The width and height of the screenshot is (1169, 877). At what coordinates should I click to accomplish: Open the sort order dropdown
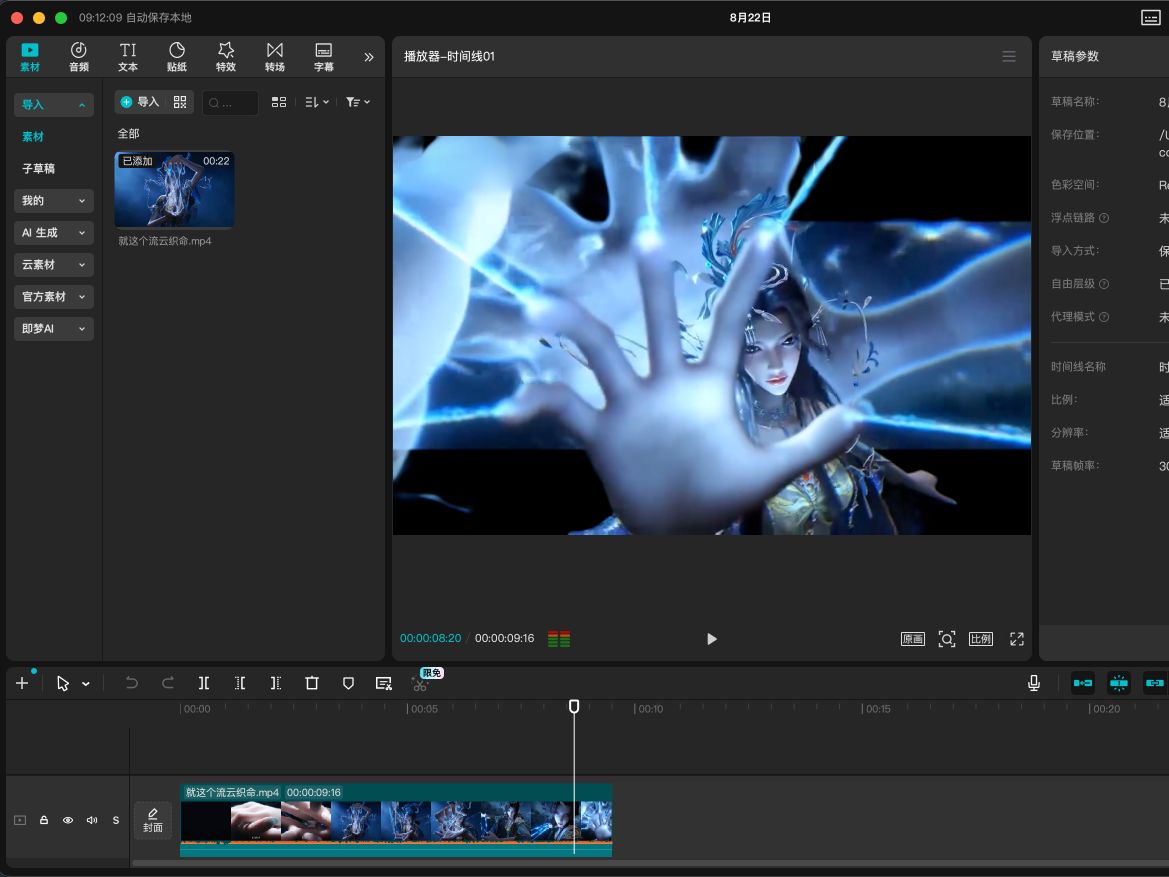click(317, 102)
